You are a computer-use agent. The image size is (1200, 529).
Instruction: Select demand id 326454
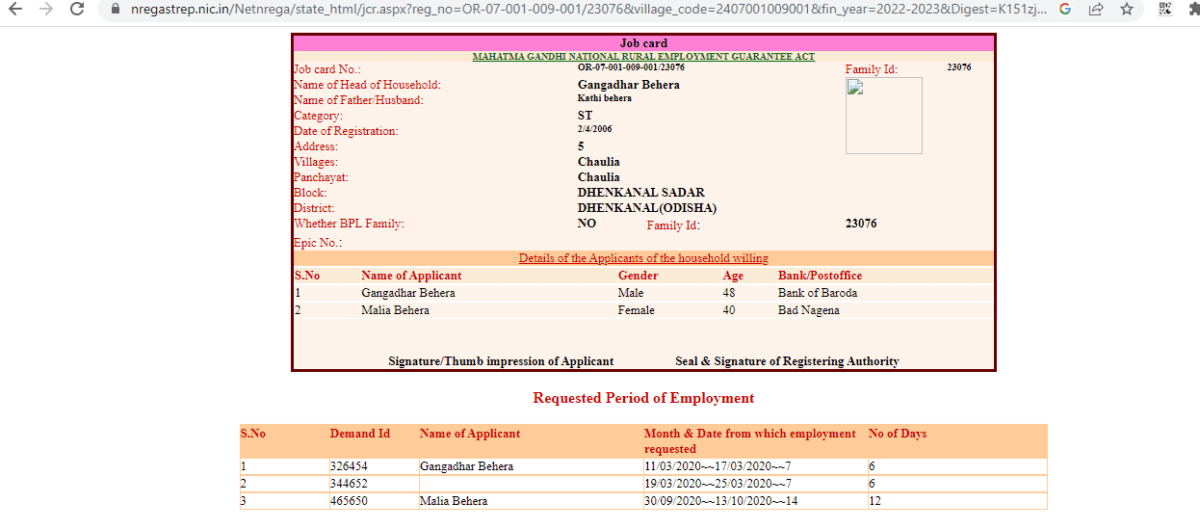click(349, 467)
